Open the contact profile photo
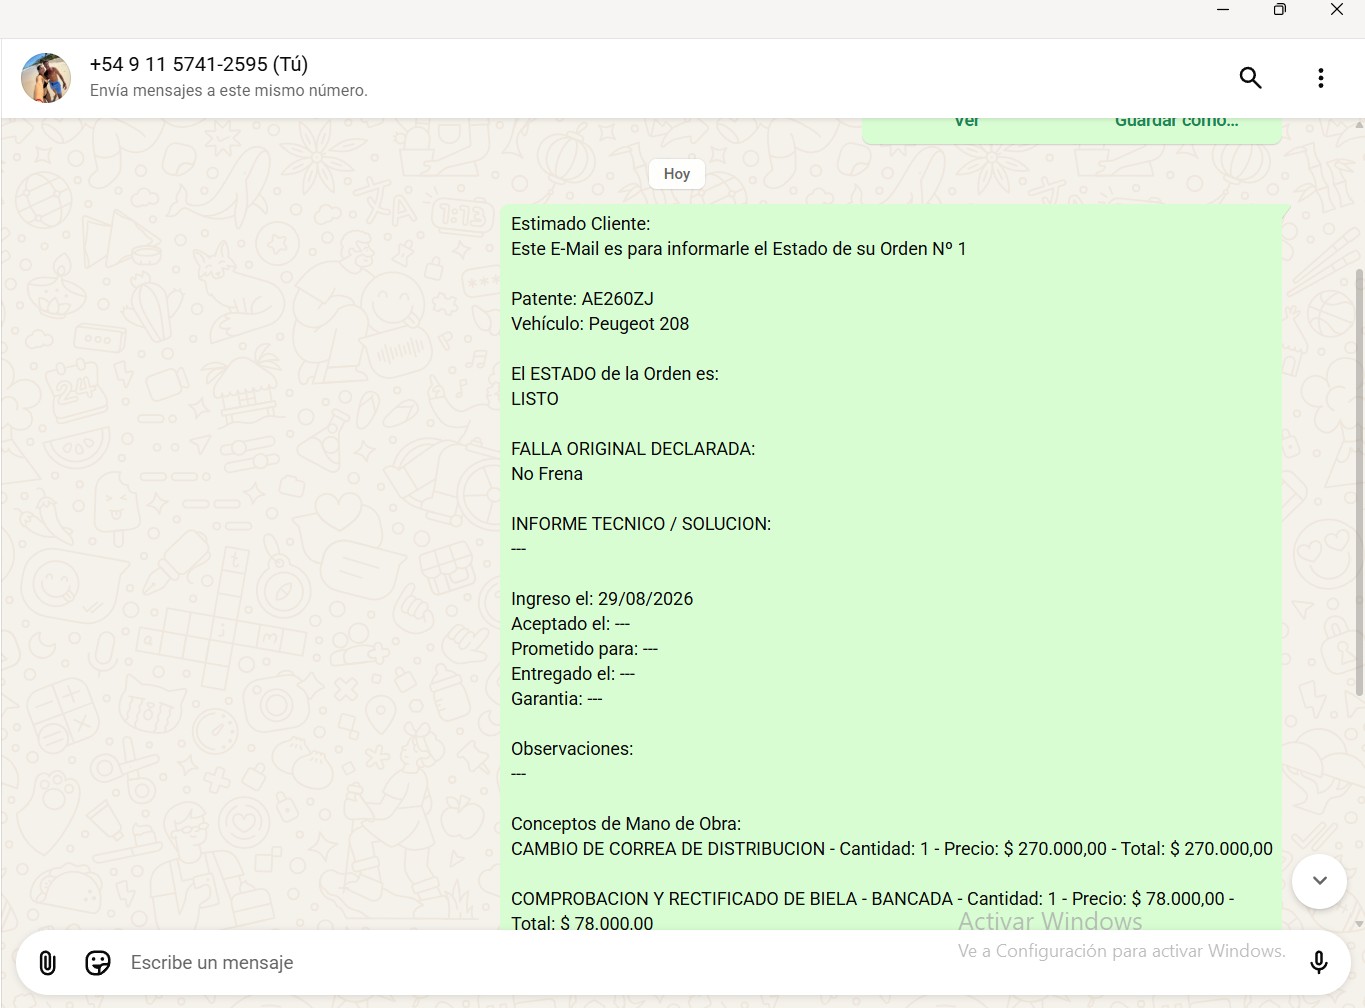Image resolution: width=1365 pixels, height=1008 pixels. point(46,78)
